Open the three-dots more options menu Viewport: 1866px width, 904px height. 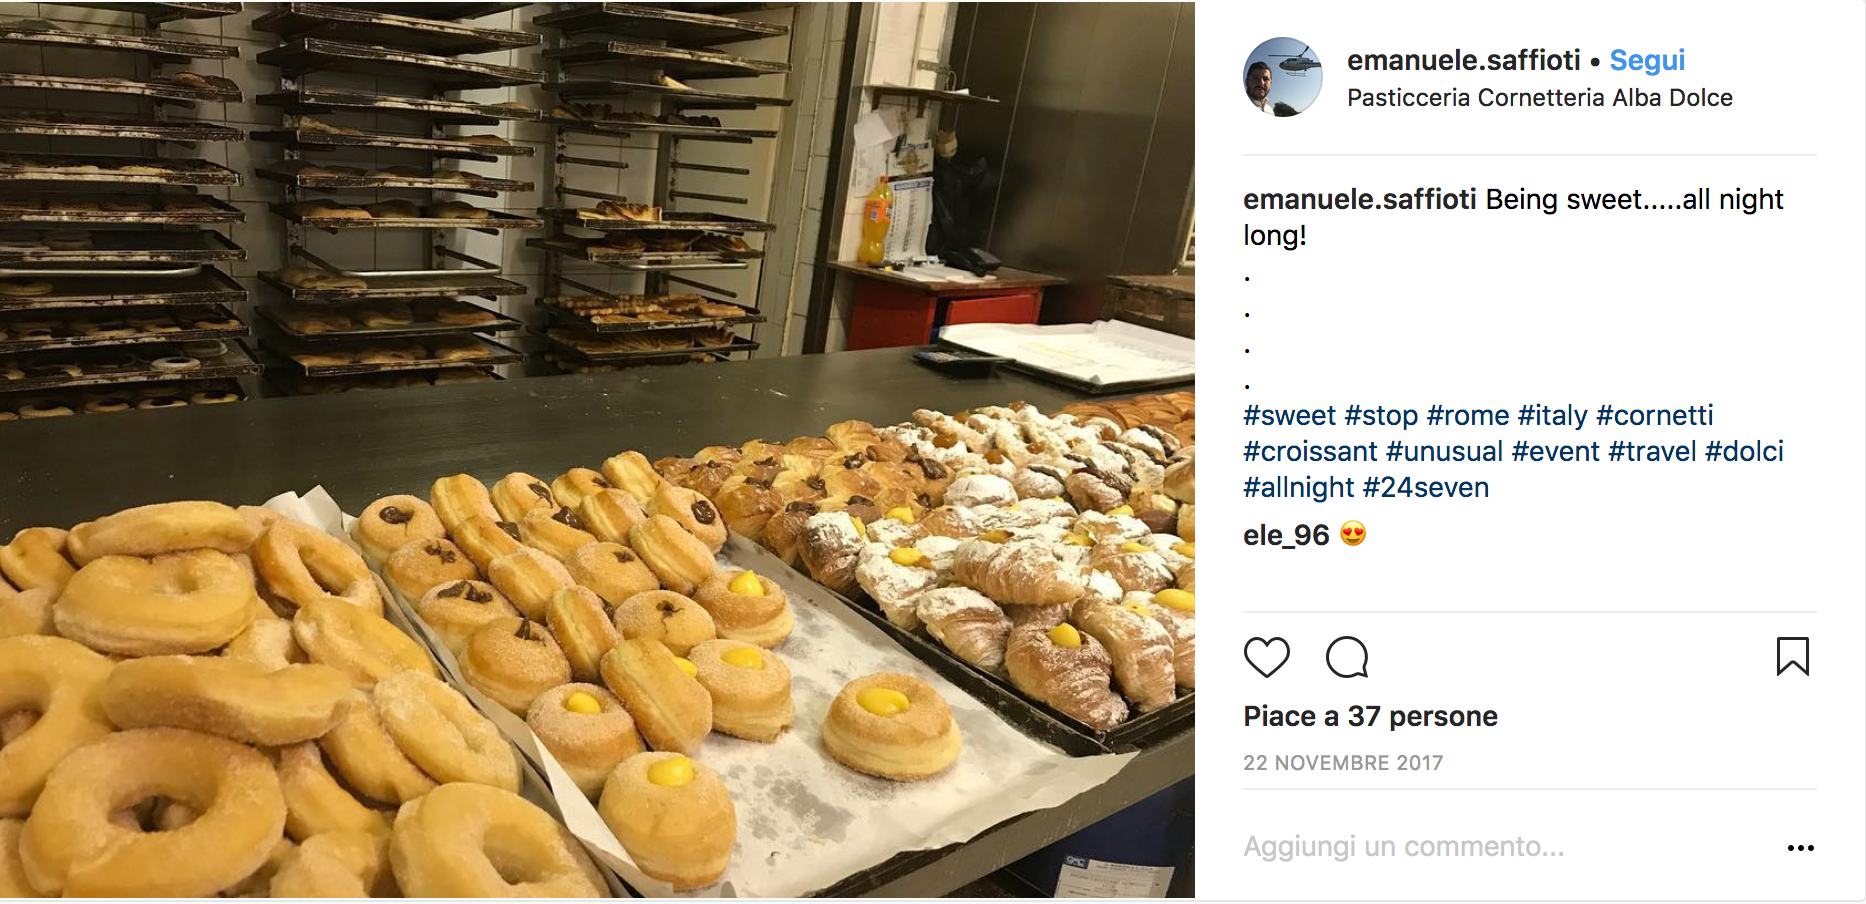(x=1800, y=848)
